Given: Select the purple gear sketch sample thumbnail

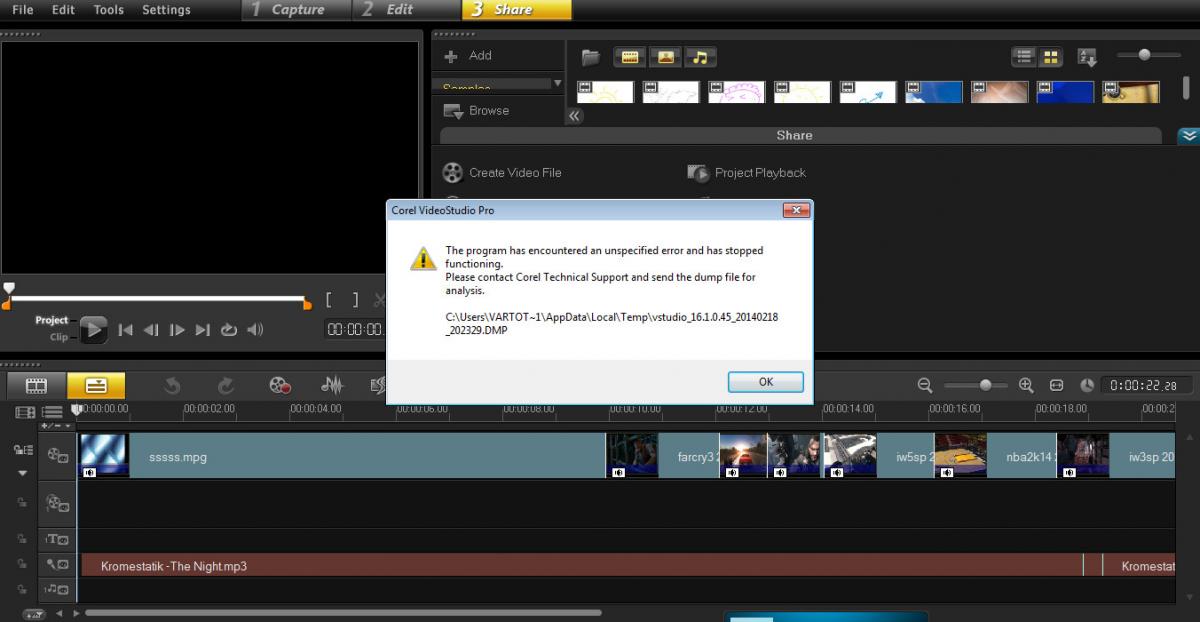Looking at the screenshot, I should tap(737, 92).
